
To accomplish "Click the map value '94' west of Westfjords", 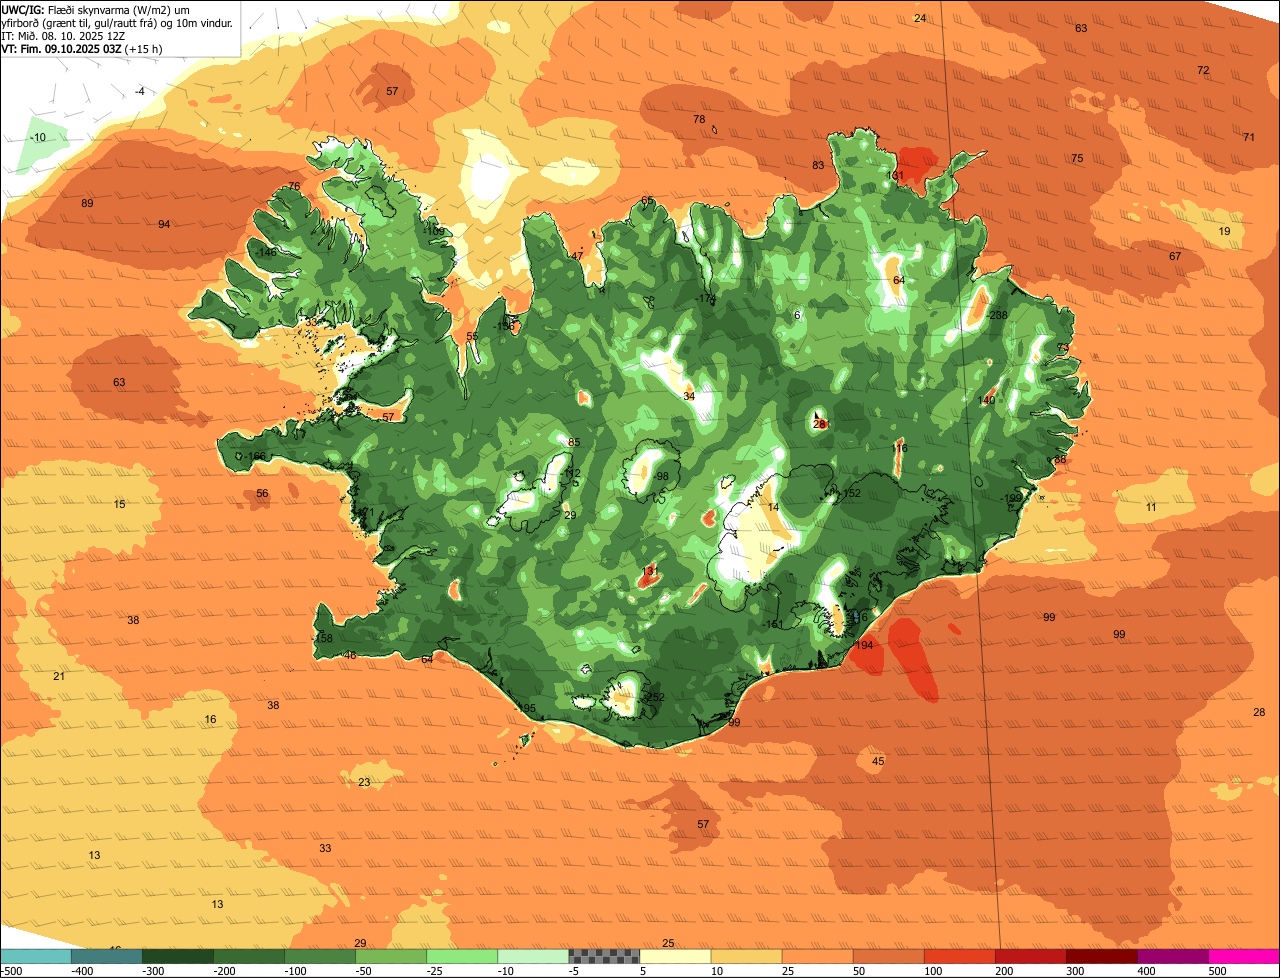I will [x=164, y=224].
